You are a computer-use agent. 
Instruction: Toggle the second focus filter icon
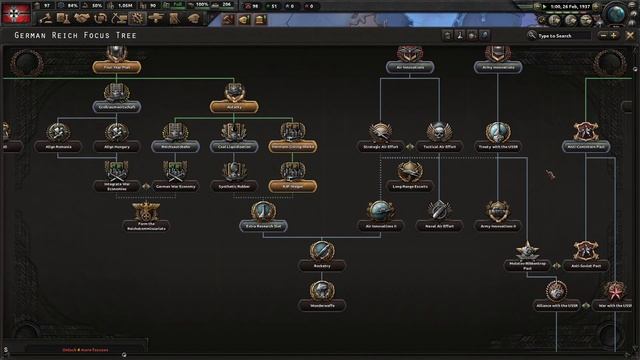click(x=460, y=36)
